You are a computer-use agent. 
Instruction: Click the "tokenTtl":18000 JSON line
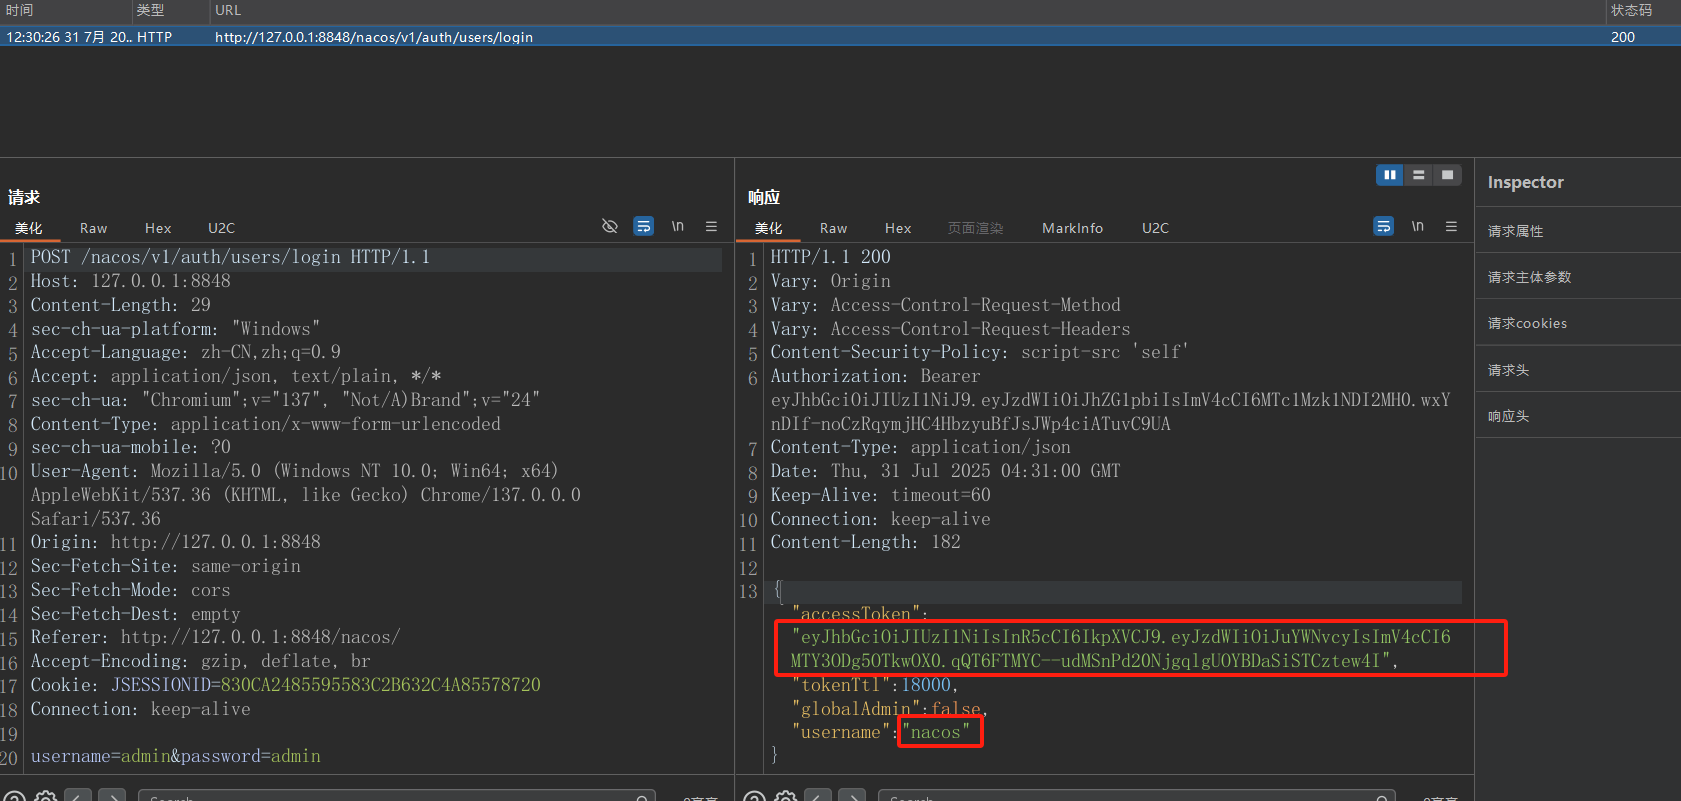(x=875, y=685)
